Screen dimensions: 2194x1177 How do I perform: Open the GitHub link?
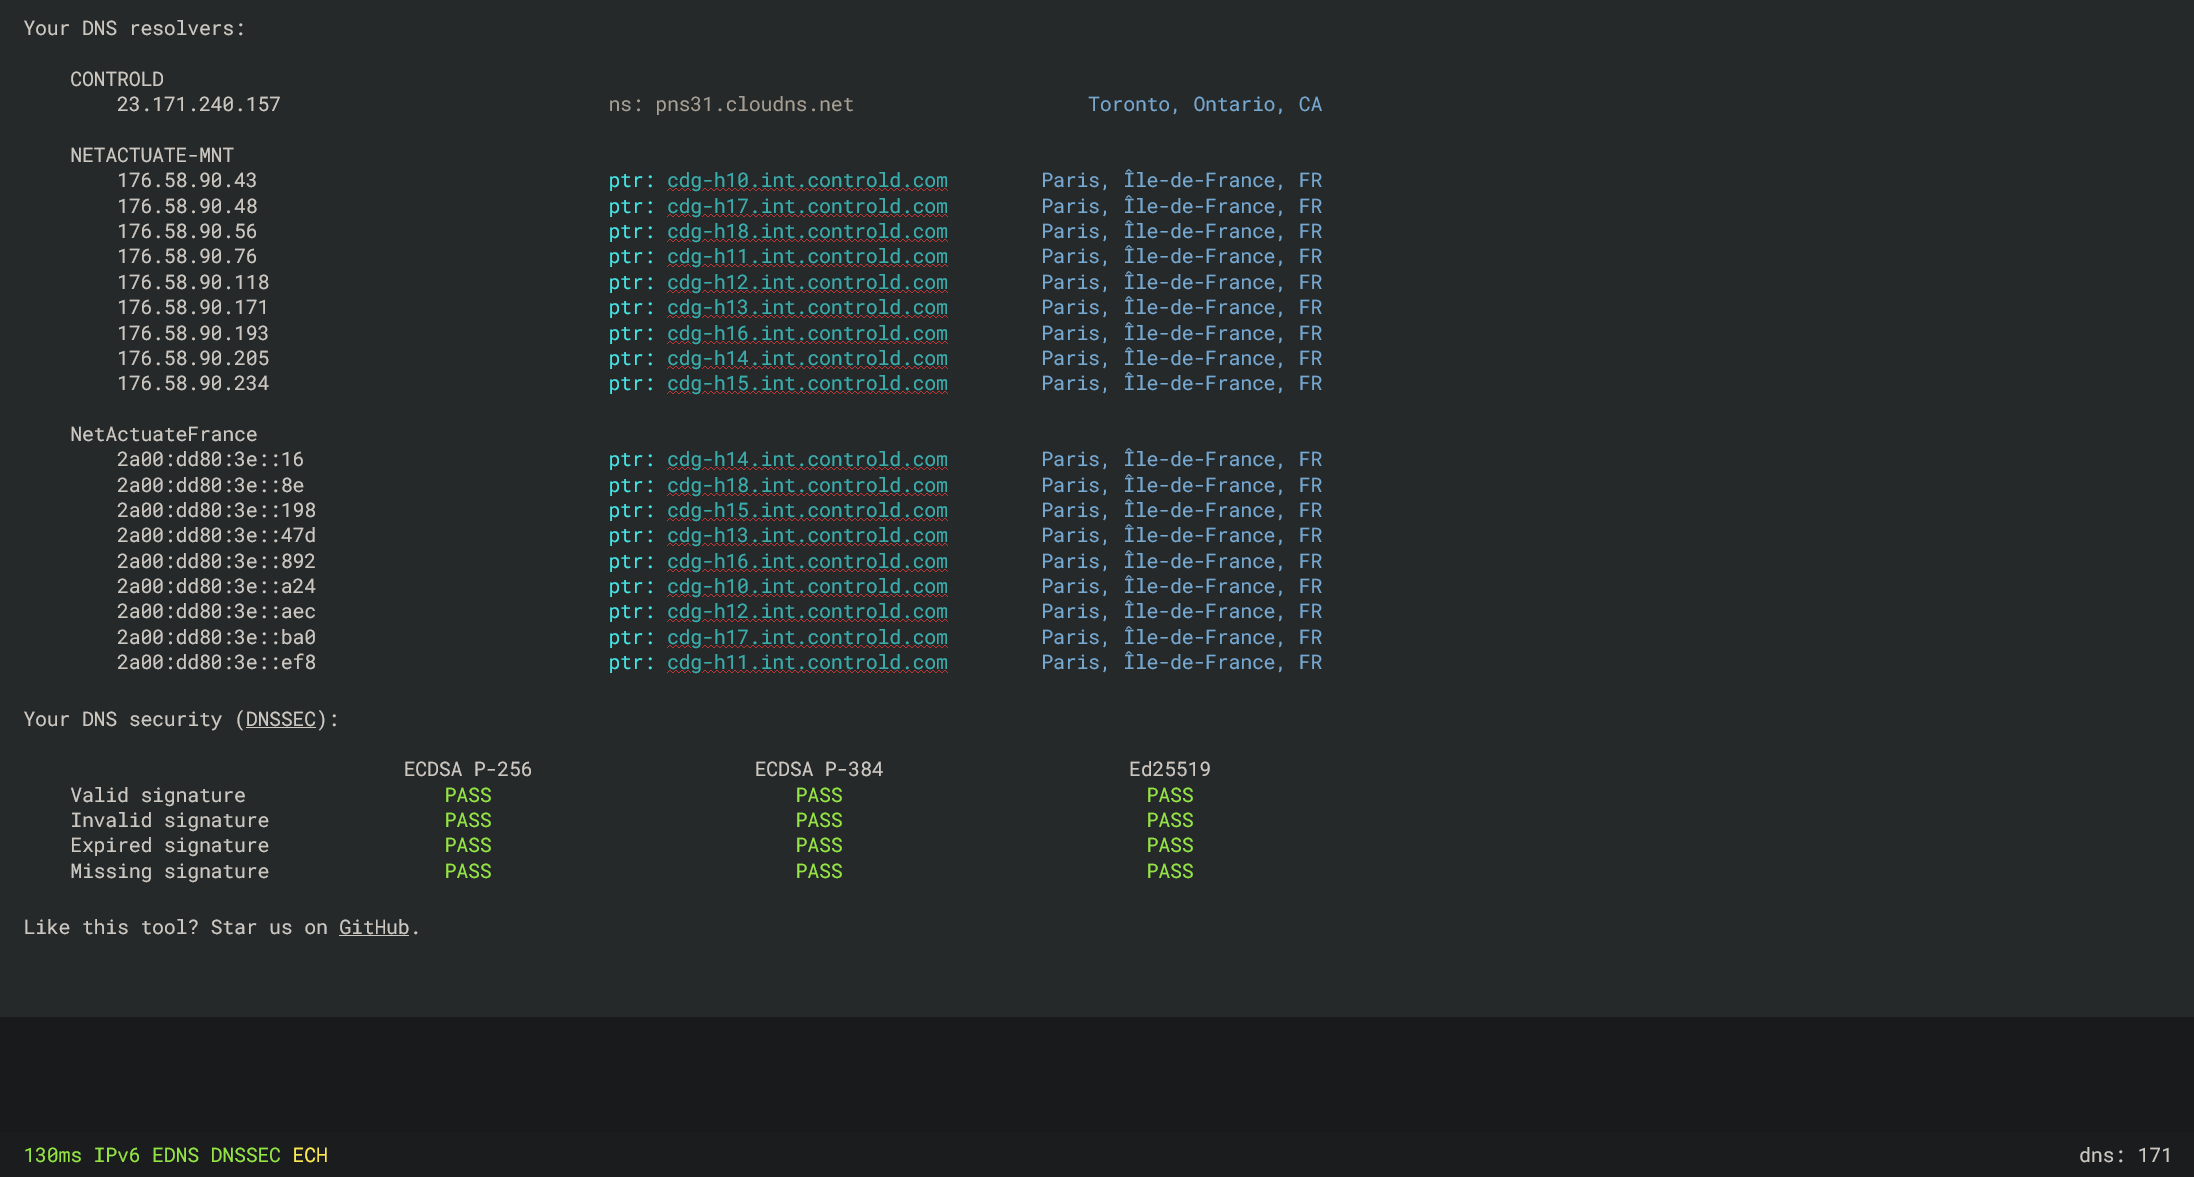374,927
